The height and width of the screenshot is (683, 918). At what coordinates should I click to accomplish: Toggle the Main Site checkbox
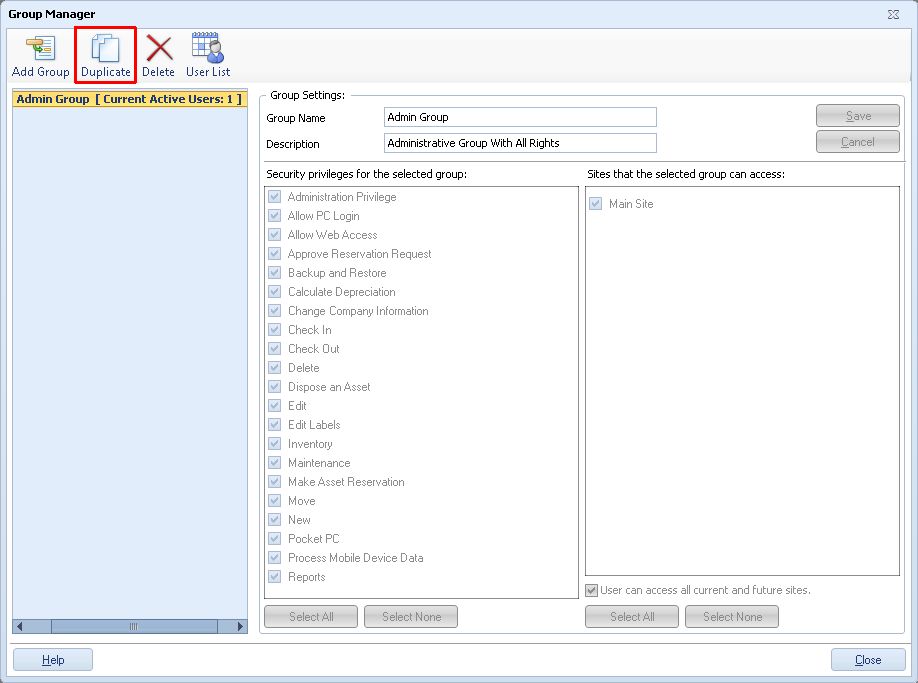pyautogui.click(x=596, y=204)
